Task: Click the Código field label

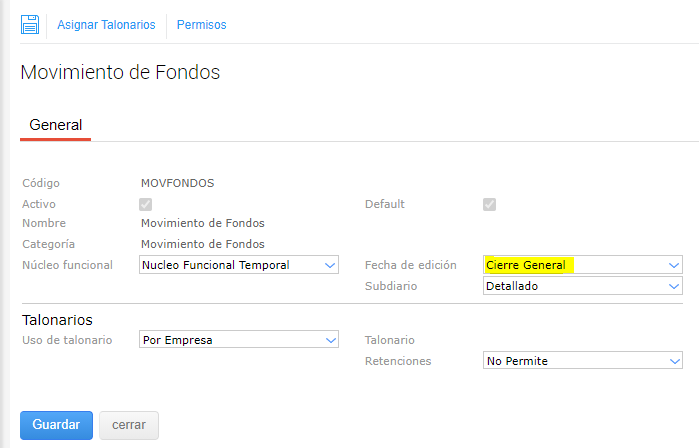Action: [41, 183]
